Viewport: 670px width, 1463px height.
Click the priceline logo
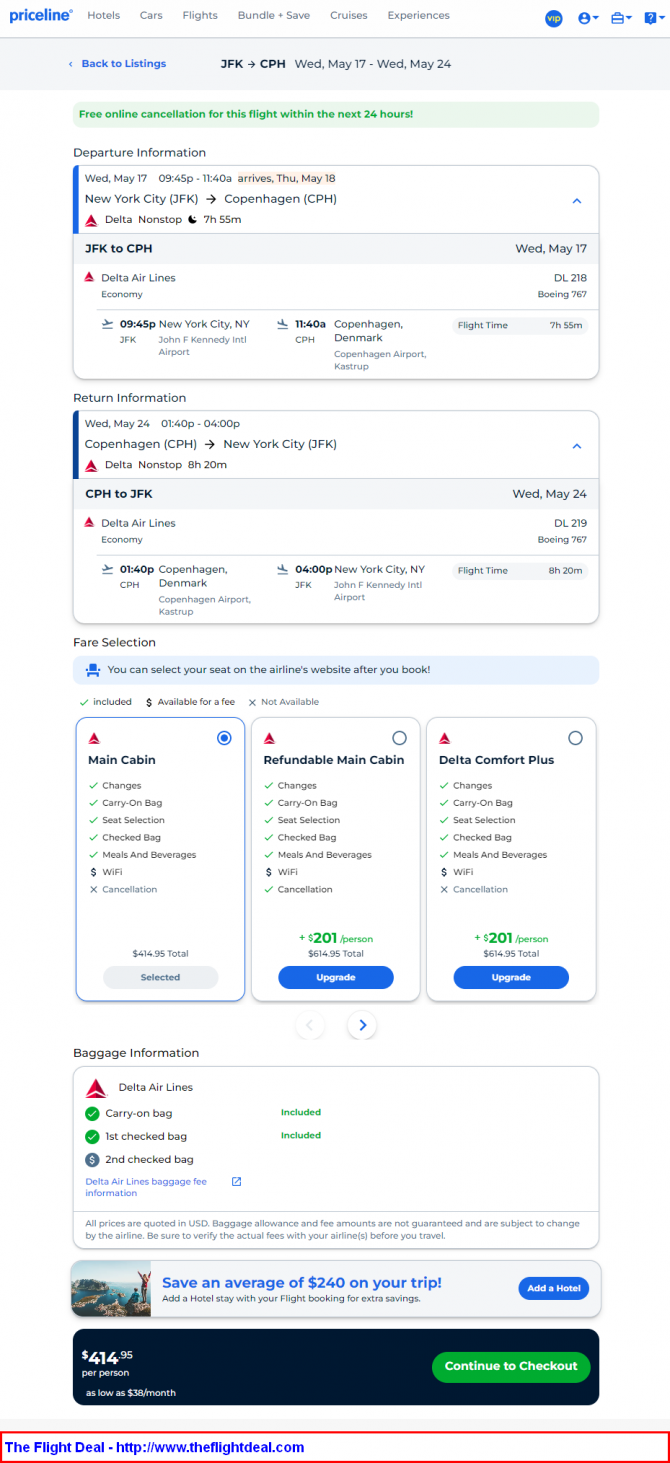pyautogui.click(x=41, y=16)
